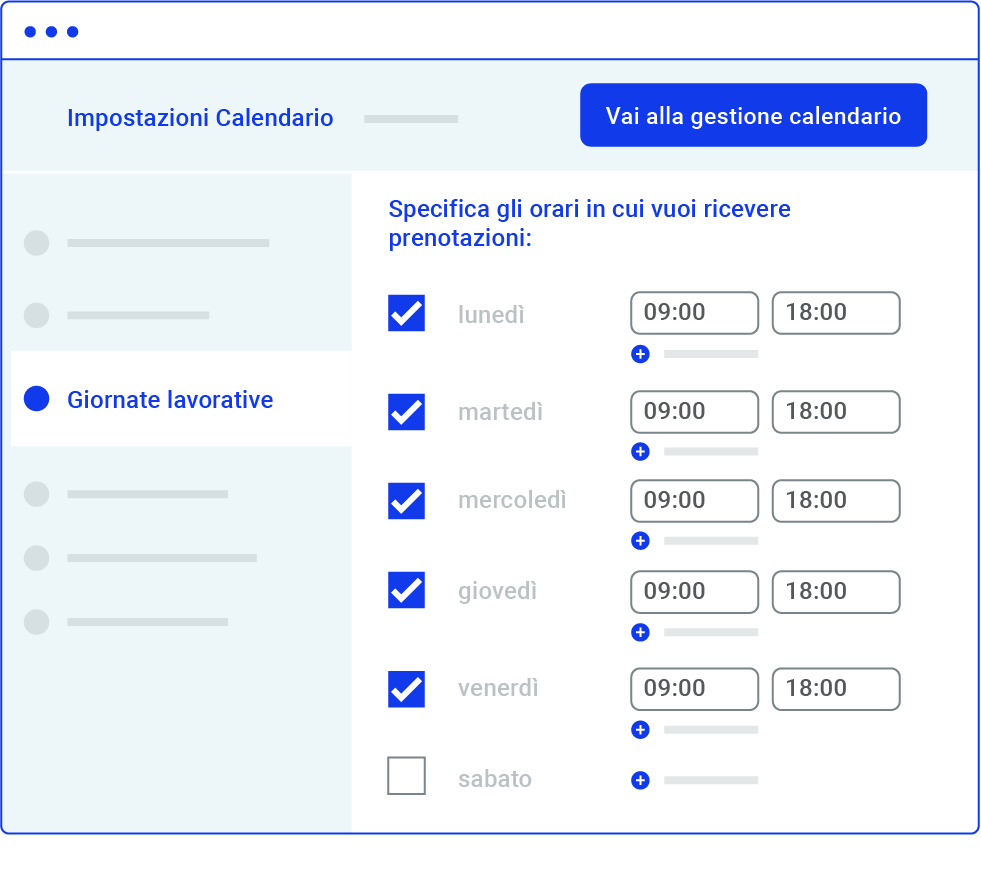Image resolution: width=981 pixels, height=881 pixels.
Task: Click the first gray circle icon in sidebar
Action: click(x=36, y=243)
